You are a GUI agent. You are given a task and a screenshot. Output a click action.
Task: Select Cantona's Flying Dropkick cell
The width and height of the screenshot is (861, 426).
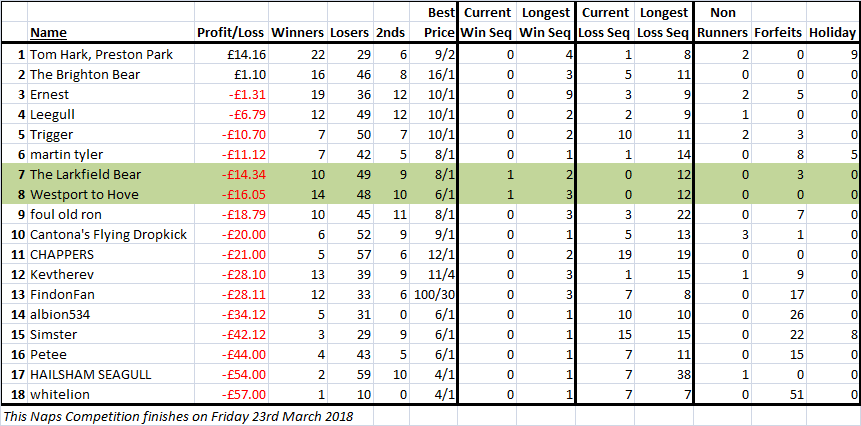111,234
